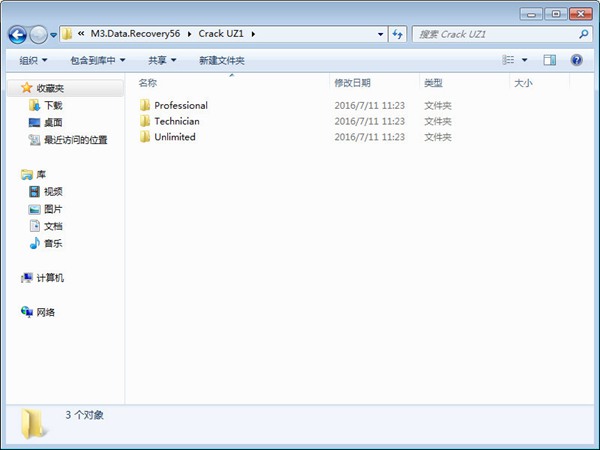Click the Unlimited folder name
Image resolution: width=600 pixels, height=450 pixels.
pyautogui.click(x=175, y=137)
